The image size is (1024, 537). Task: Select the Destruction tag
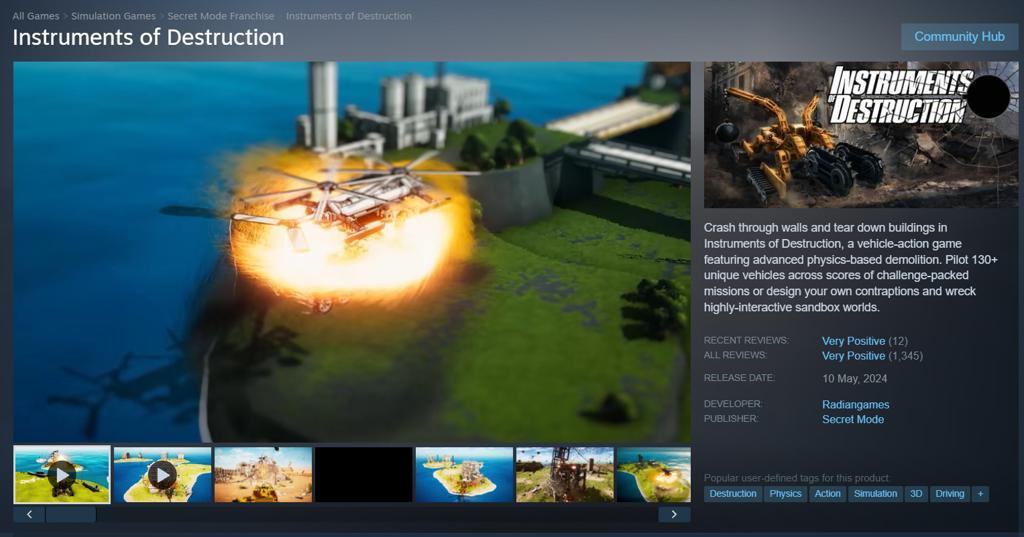click(733, 494)
